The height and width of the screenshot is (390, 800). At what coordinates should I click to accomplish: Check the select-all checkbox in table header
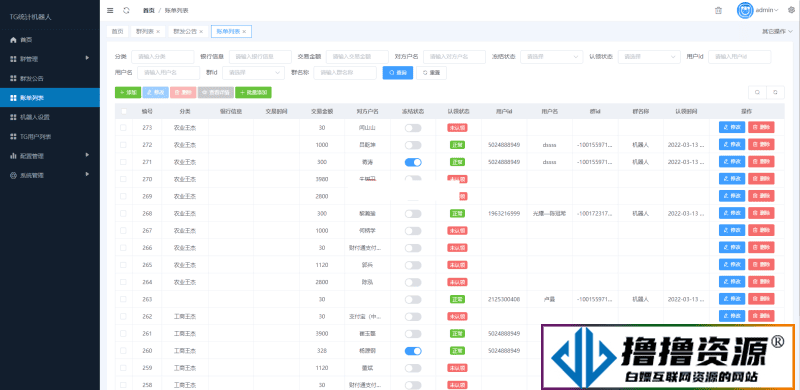(123, 111)
